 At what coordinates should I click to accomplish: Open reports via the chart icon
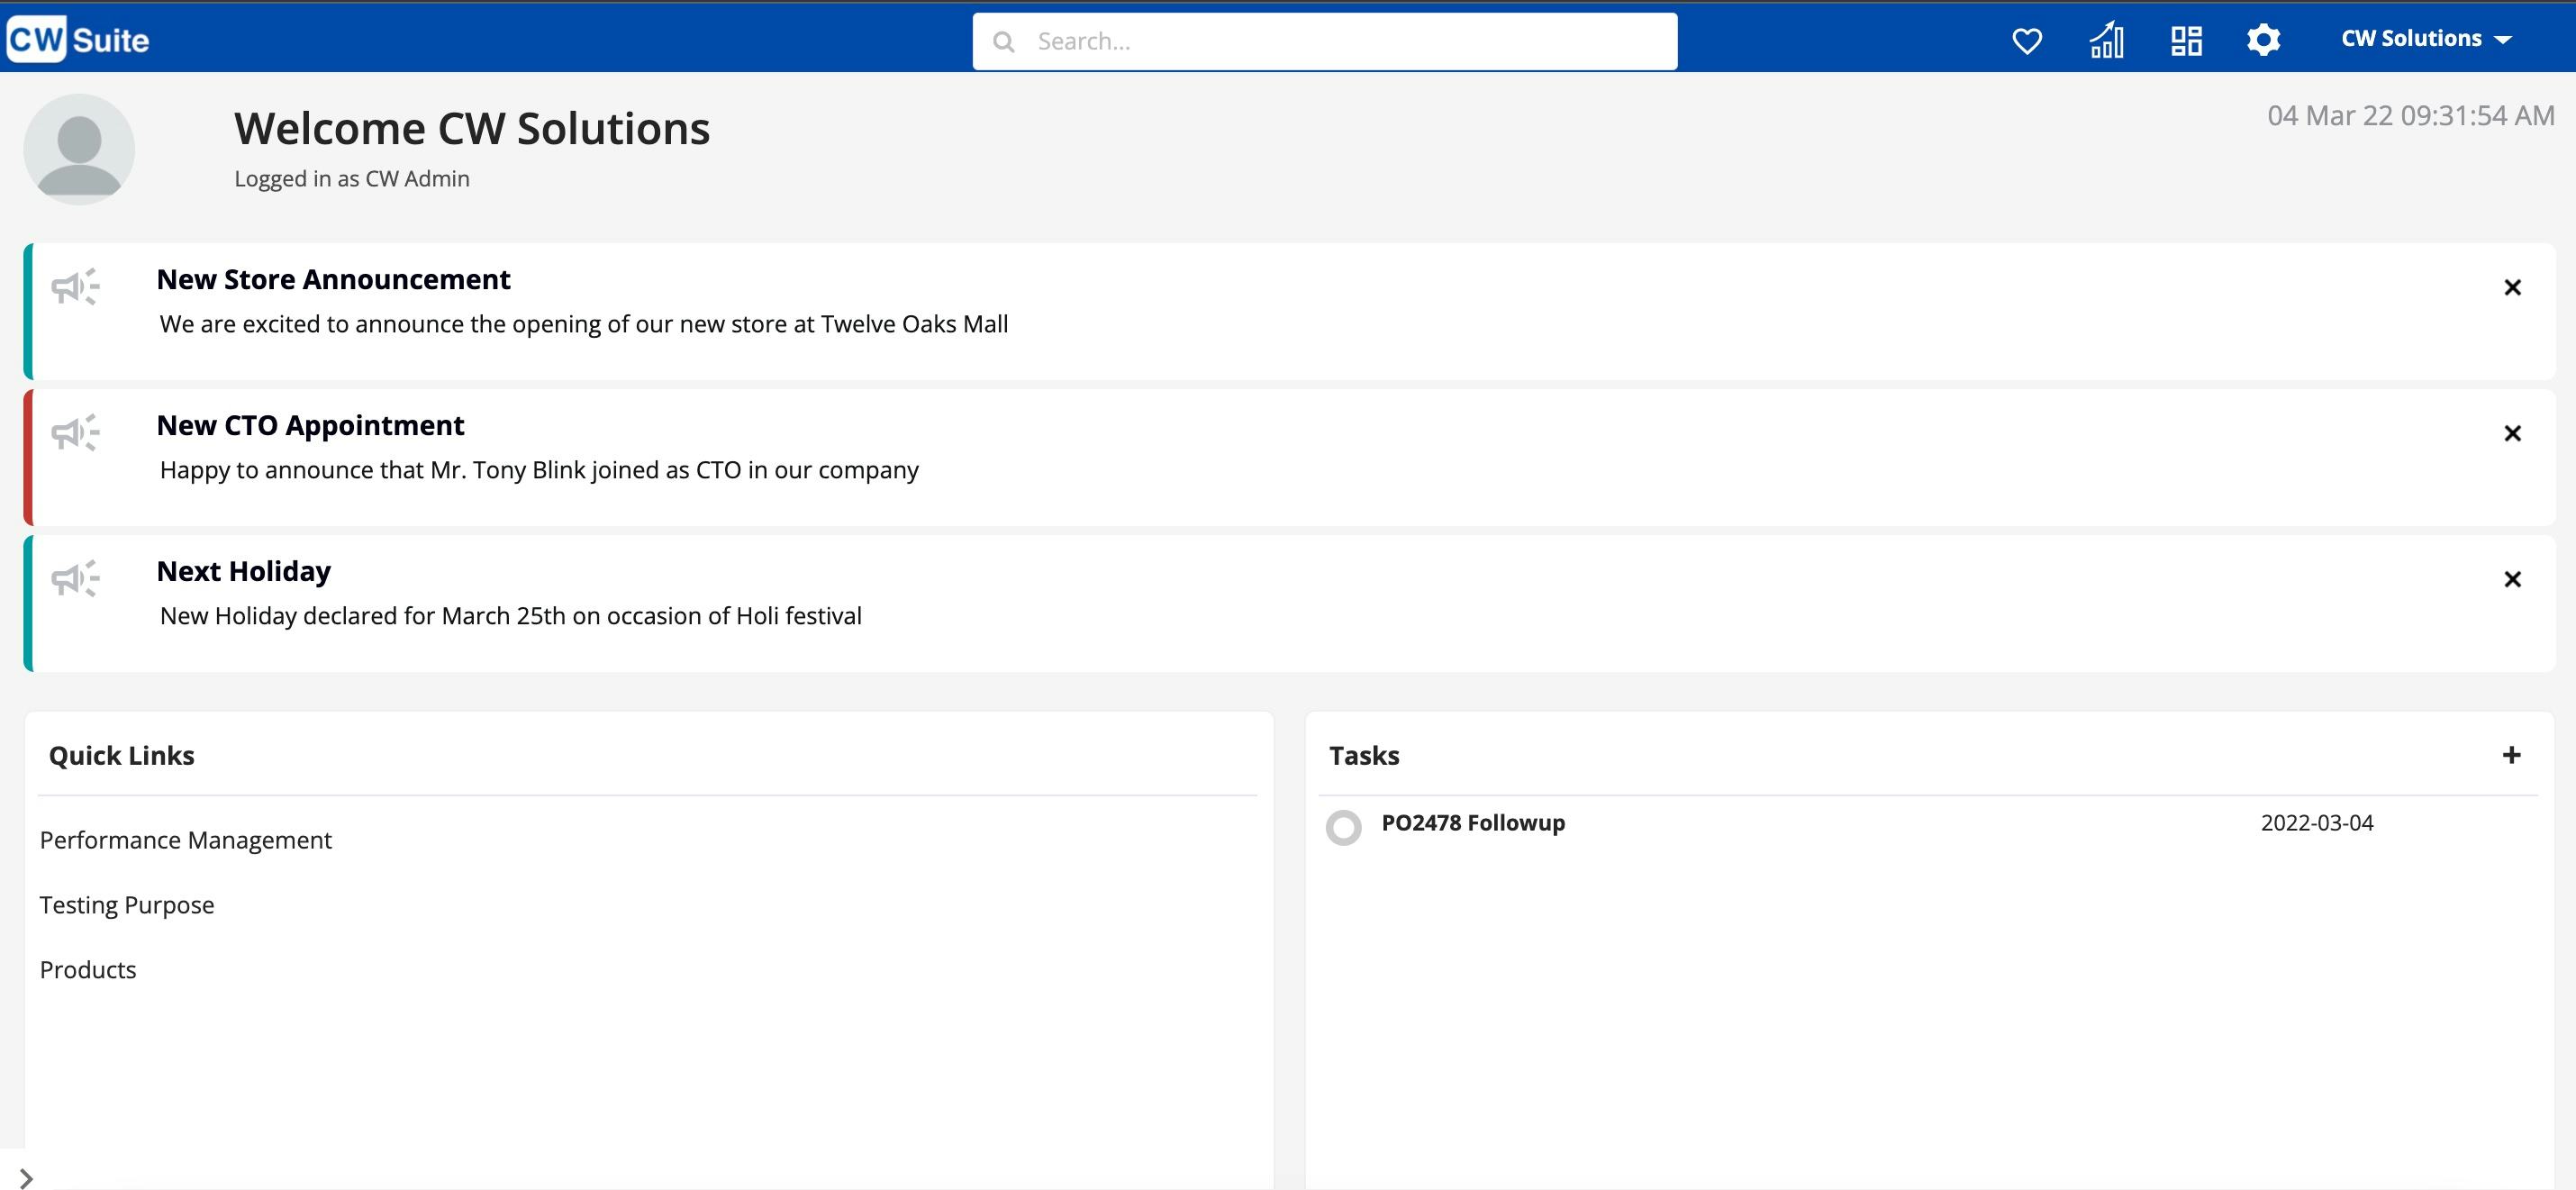coord(2107,40)
